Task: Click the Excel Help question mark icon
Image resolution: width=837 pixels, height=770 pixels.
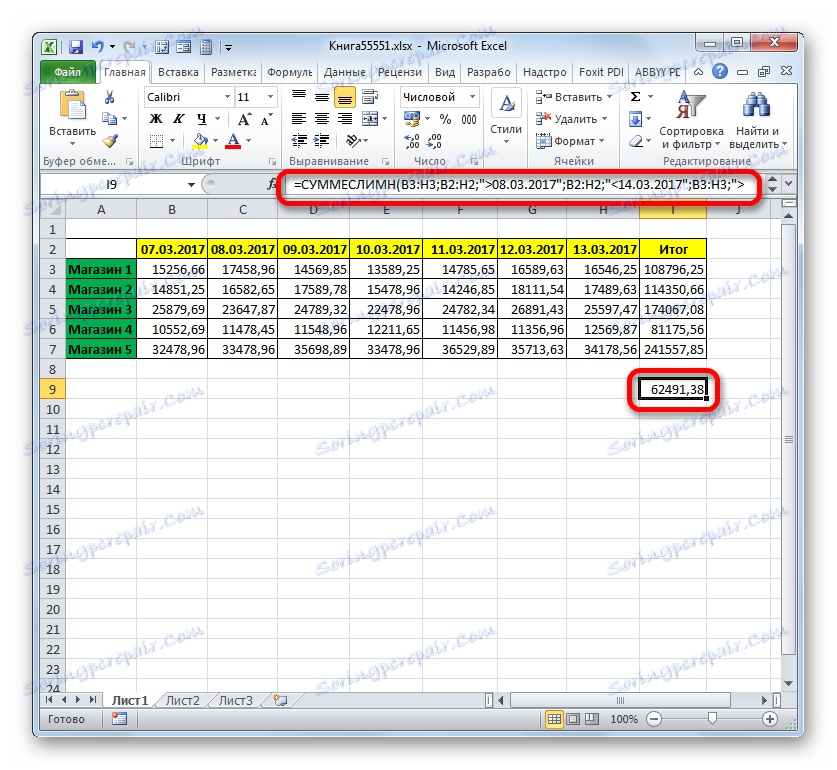Action: (x=720, y=72)
